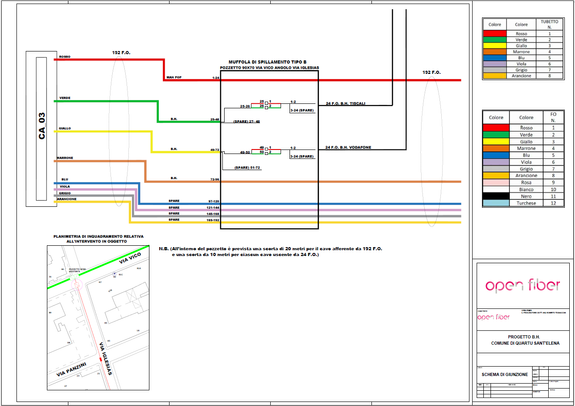Click COMUNE DI QUARTU SANT'ELENA text

(525, 343)
